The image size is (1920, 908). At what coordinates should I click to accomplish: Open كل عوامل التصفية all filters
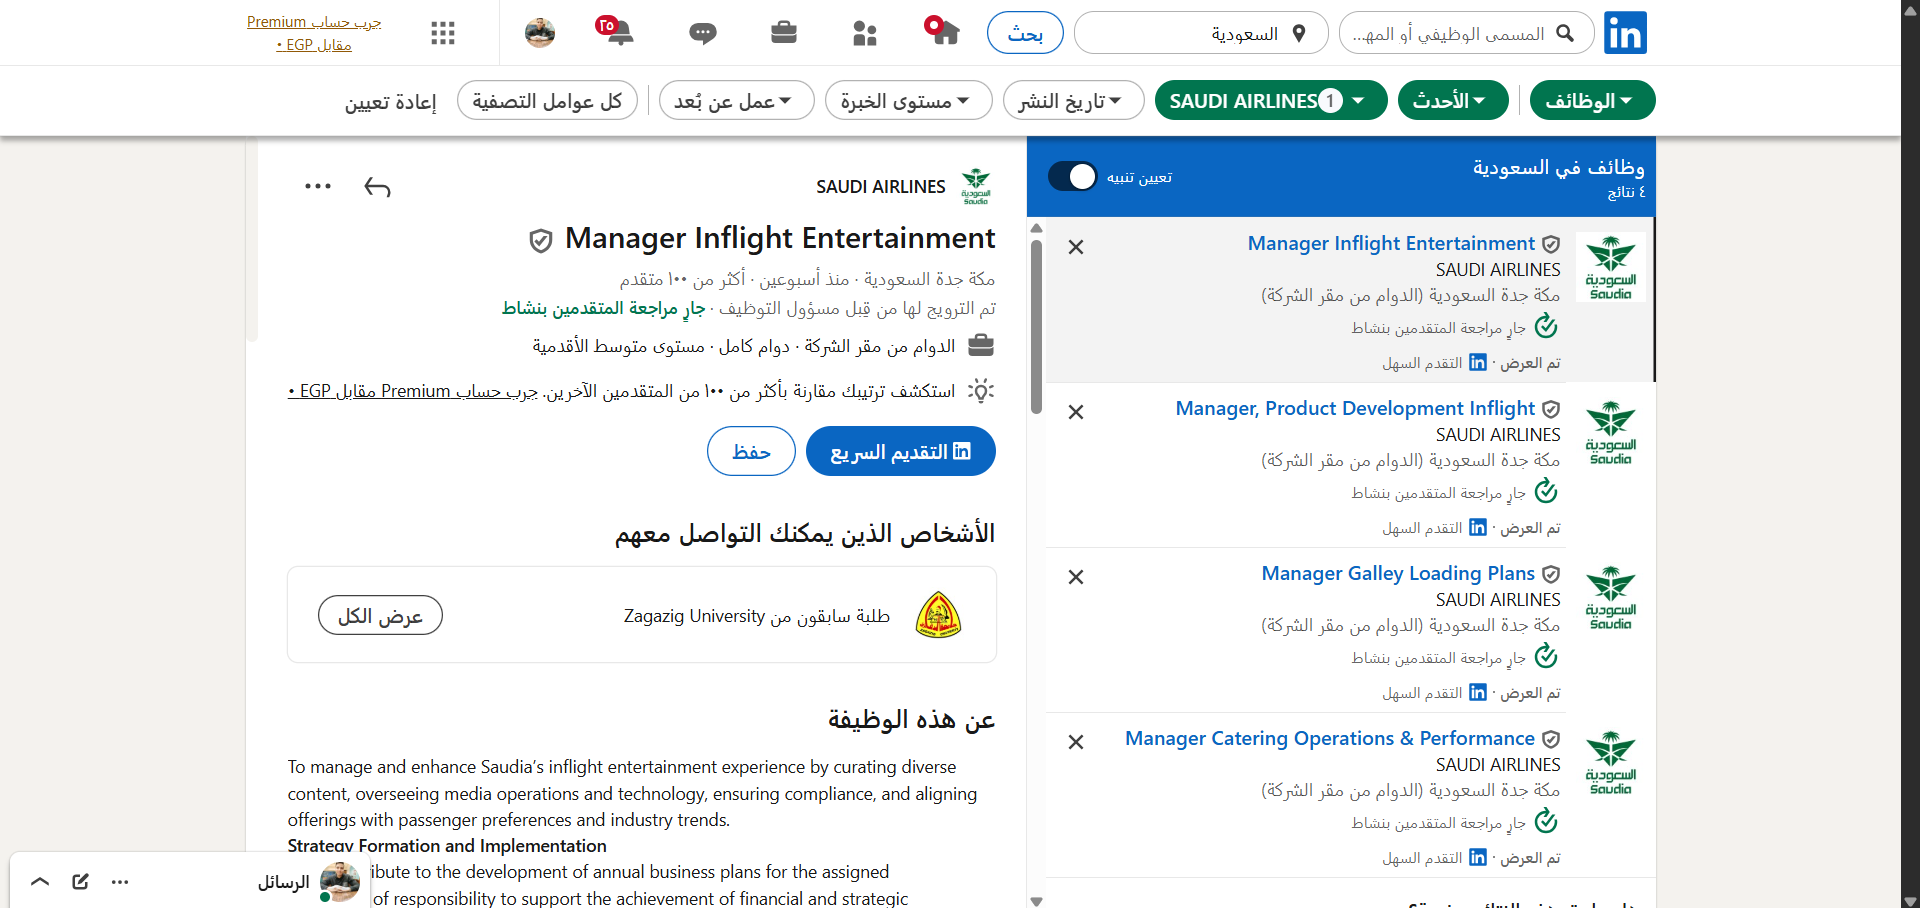[547, 101]
